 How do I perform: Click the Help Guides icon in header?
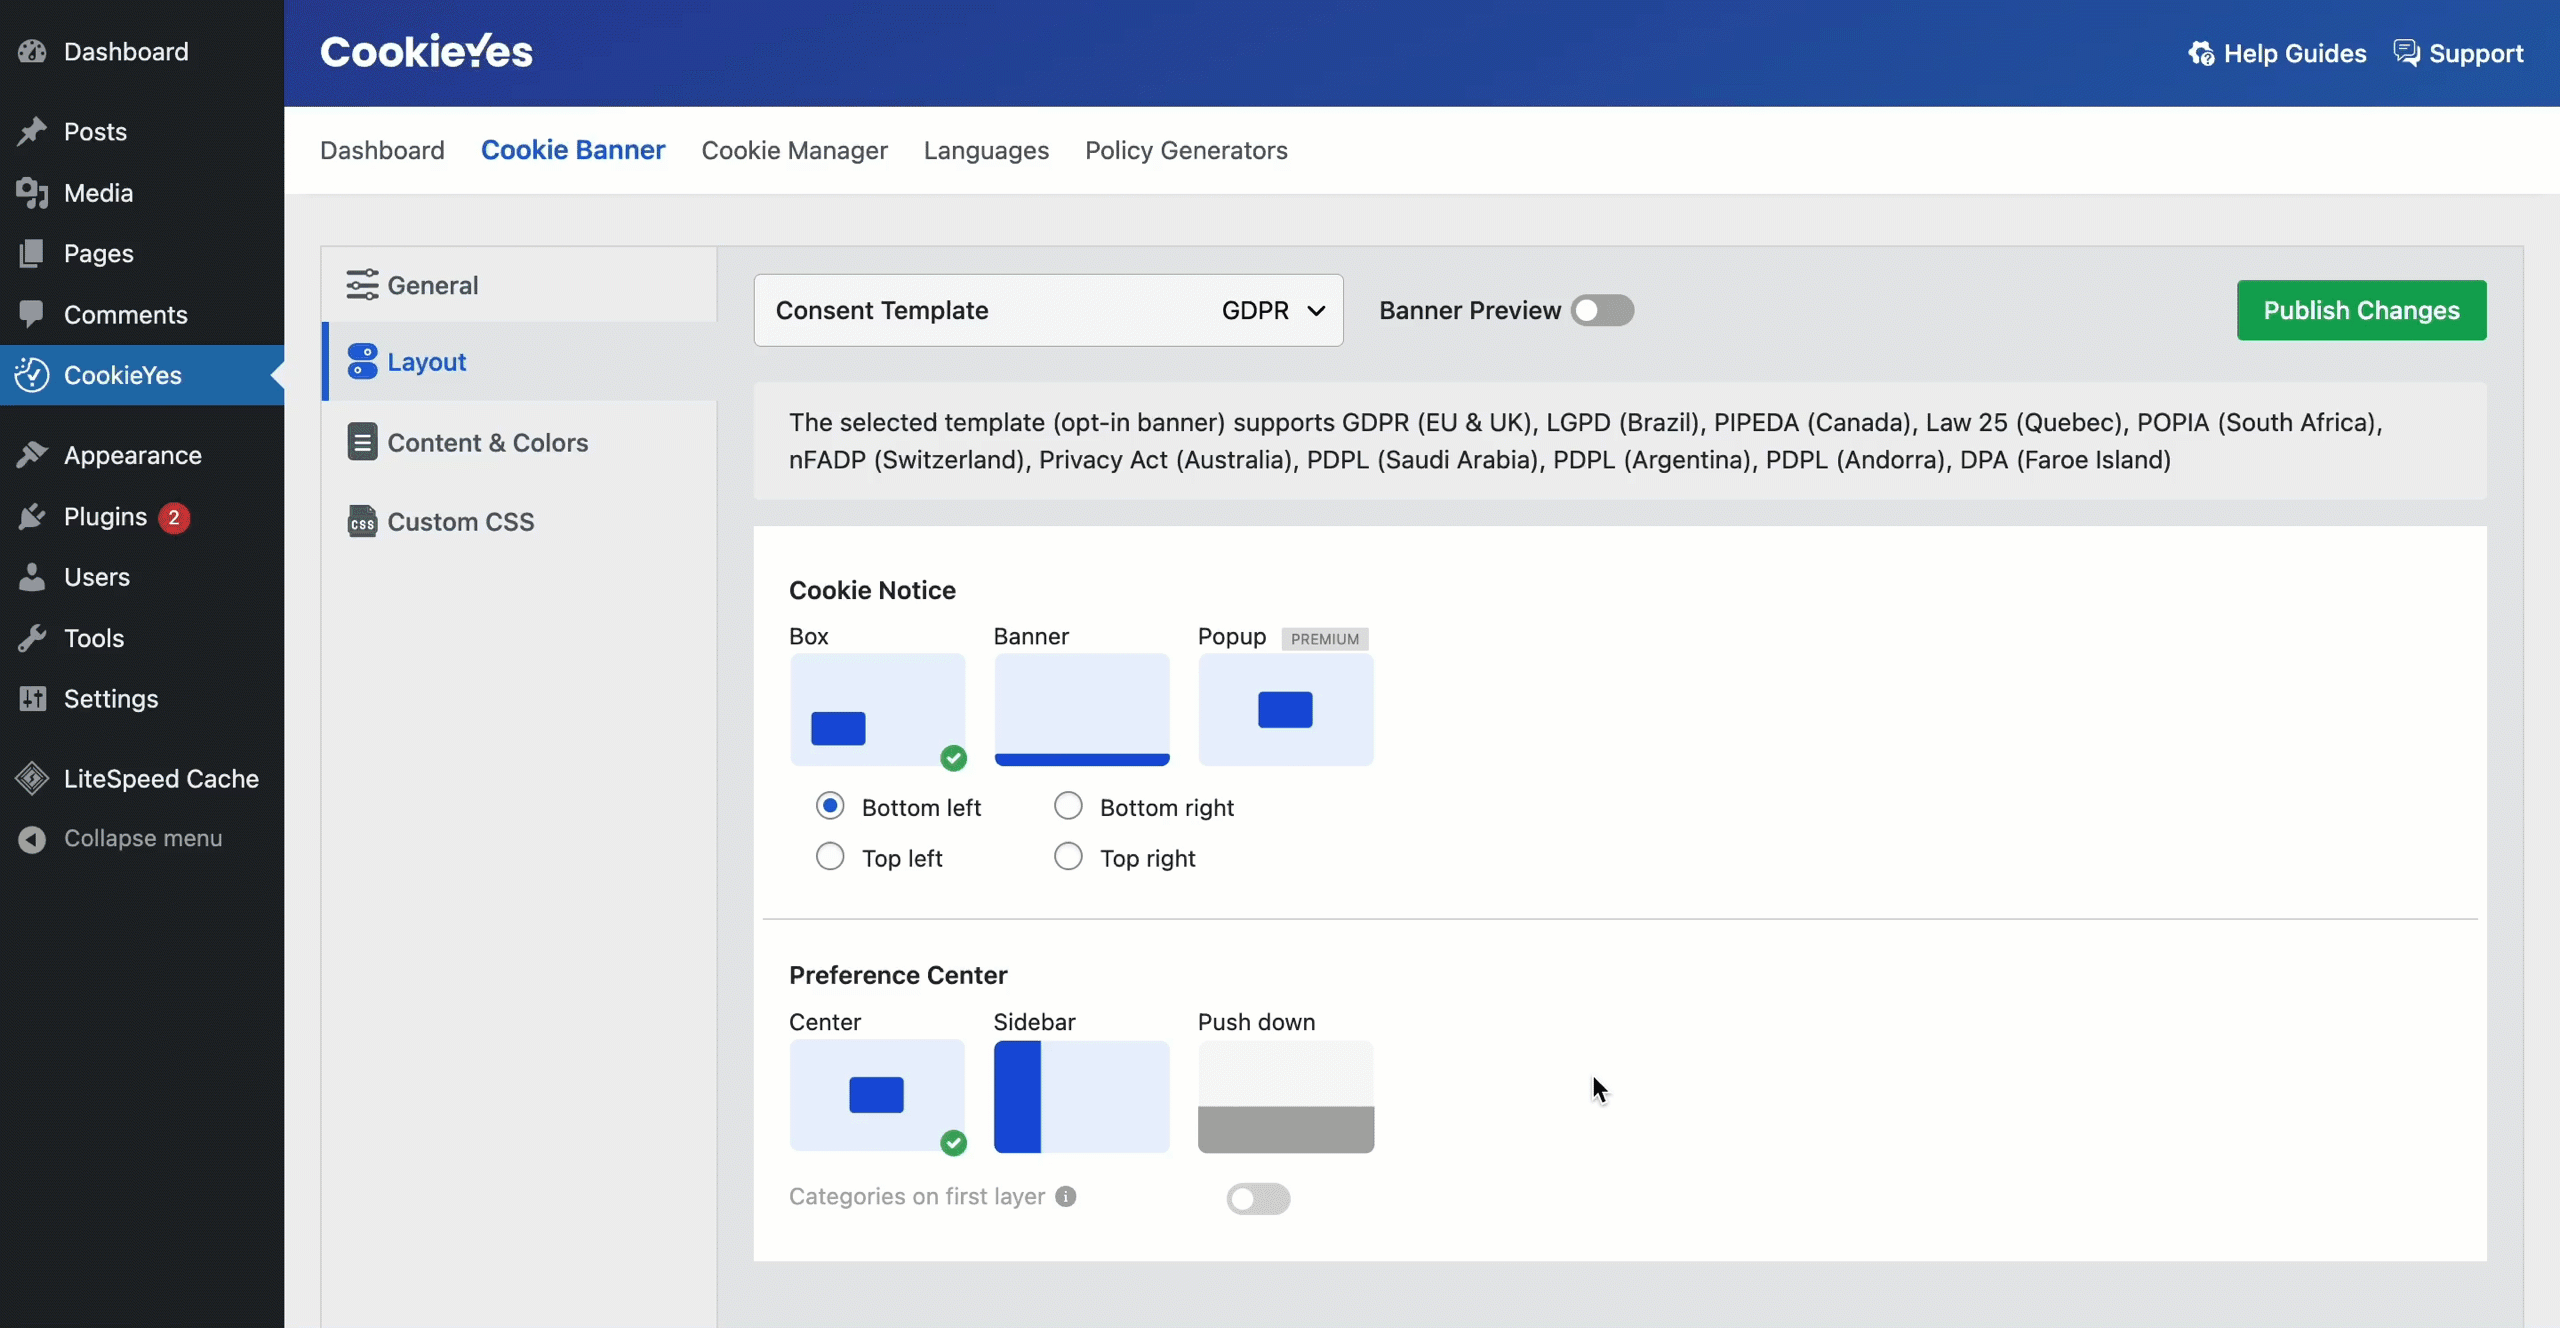[2201, 53]
